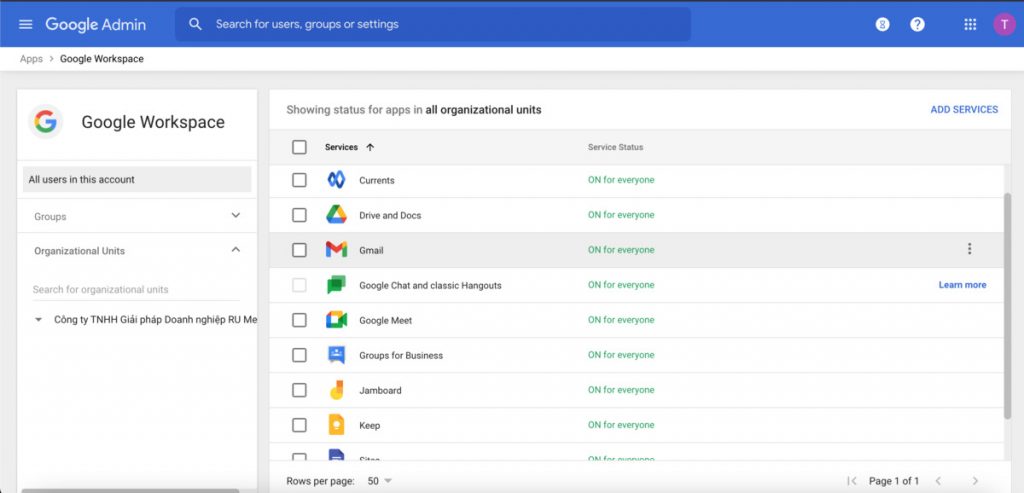The image size is (1024, 493).
Task: Select the Currents checkbox
Action: pyautogui.click(x=299, y=180)
